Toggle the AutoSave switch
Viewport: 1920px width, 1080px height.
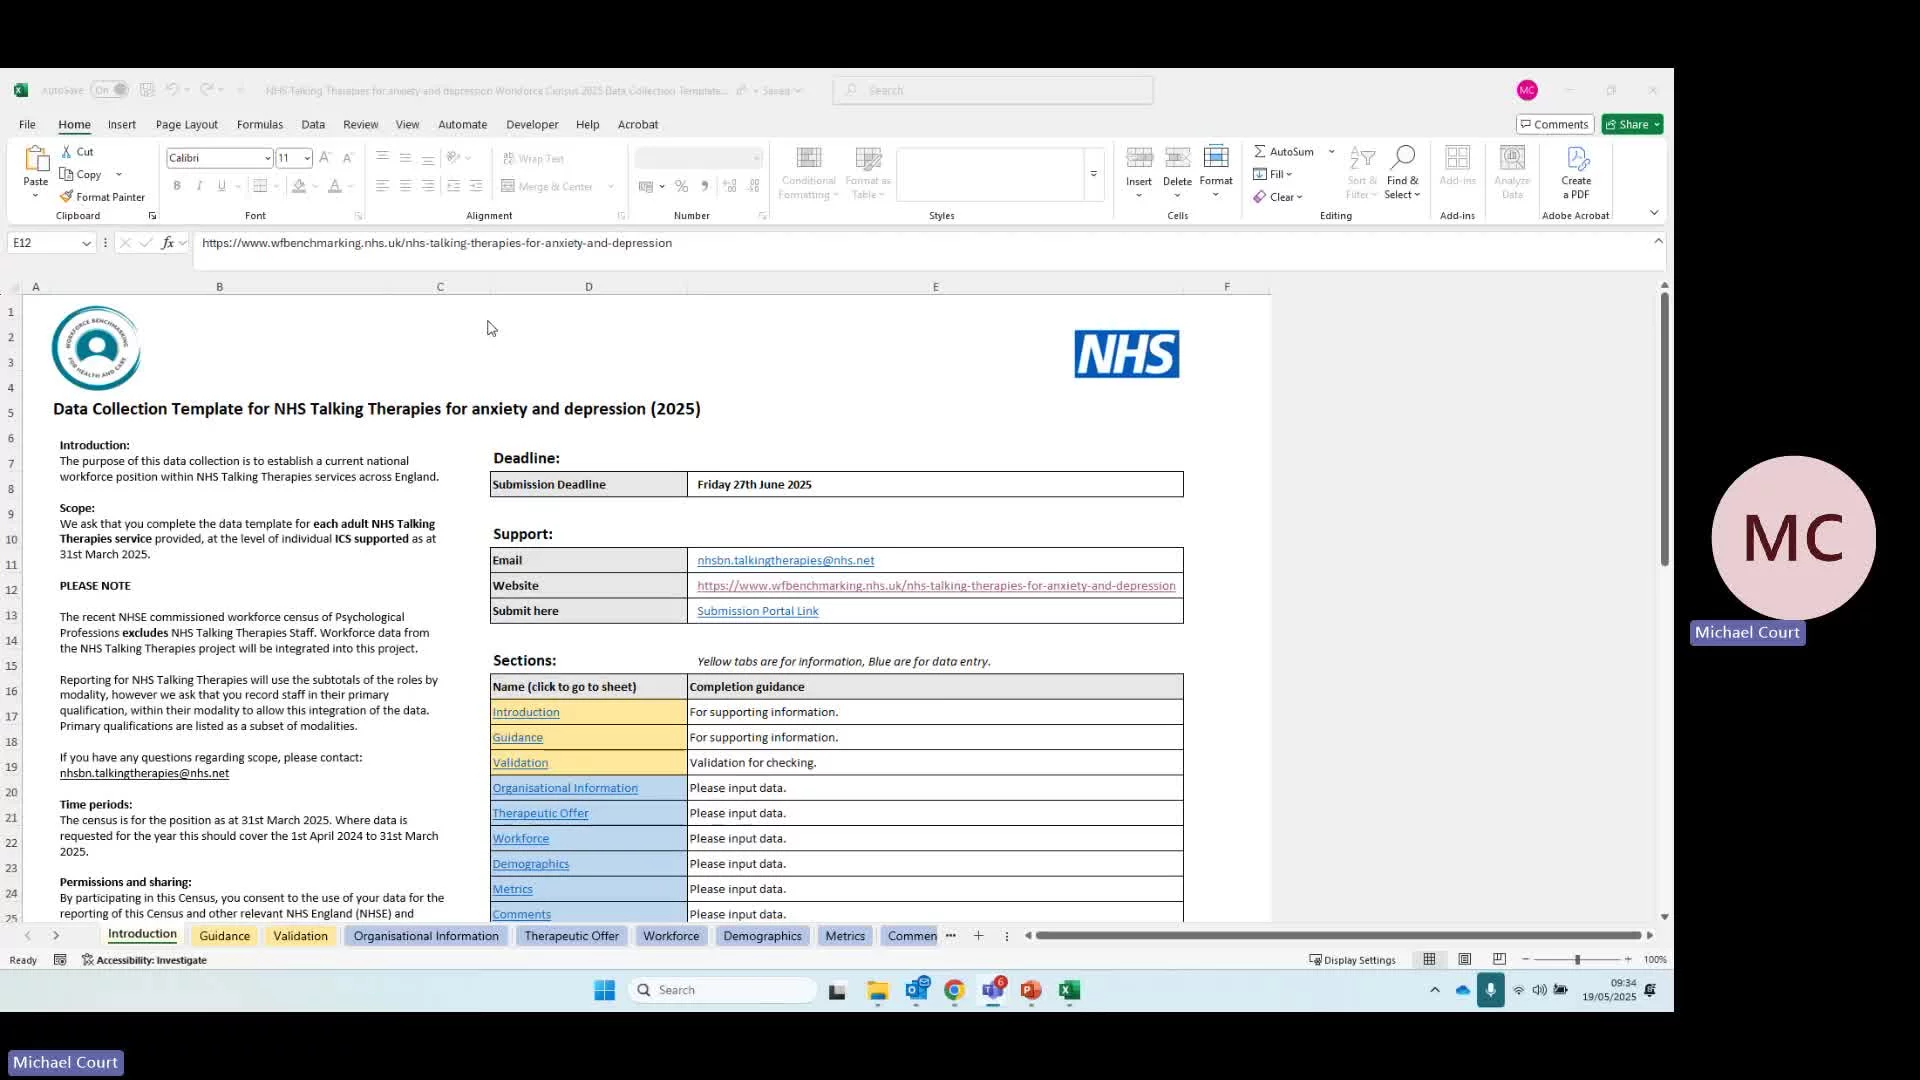click(110, 90)
